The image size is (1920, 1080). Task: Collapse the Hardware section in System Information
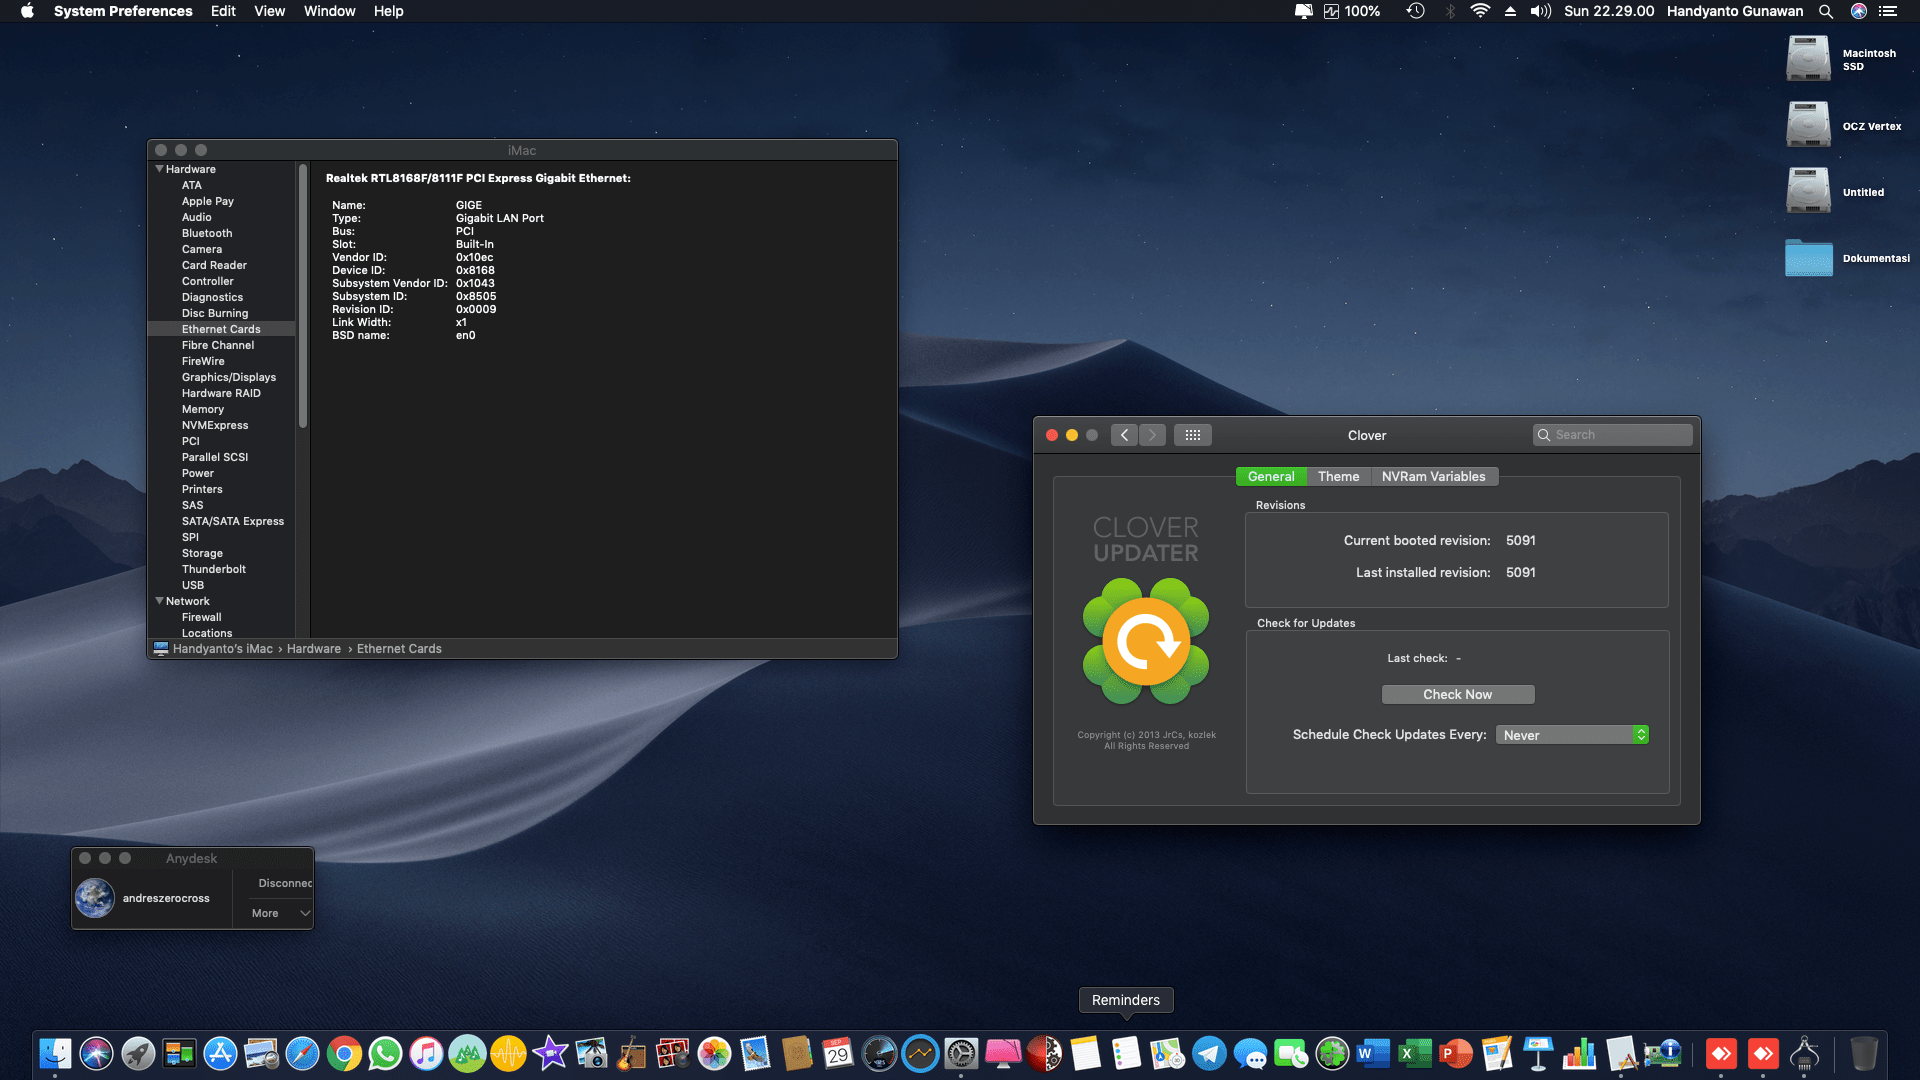[160, 169]
